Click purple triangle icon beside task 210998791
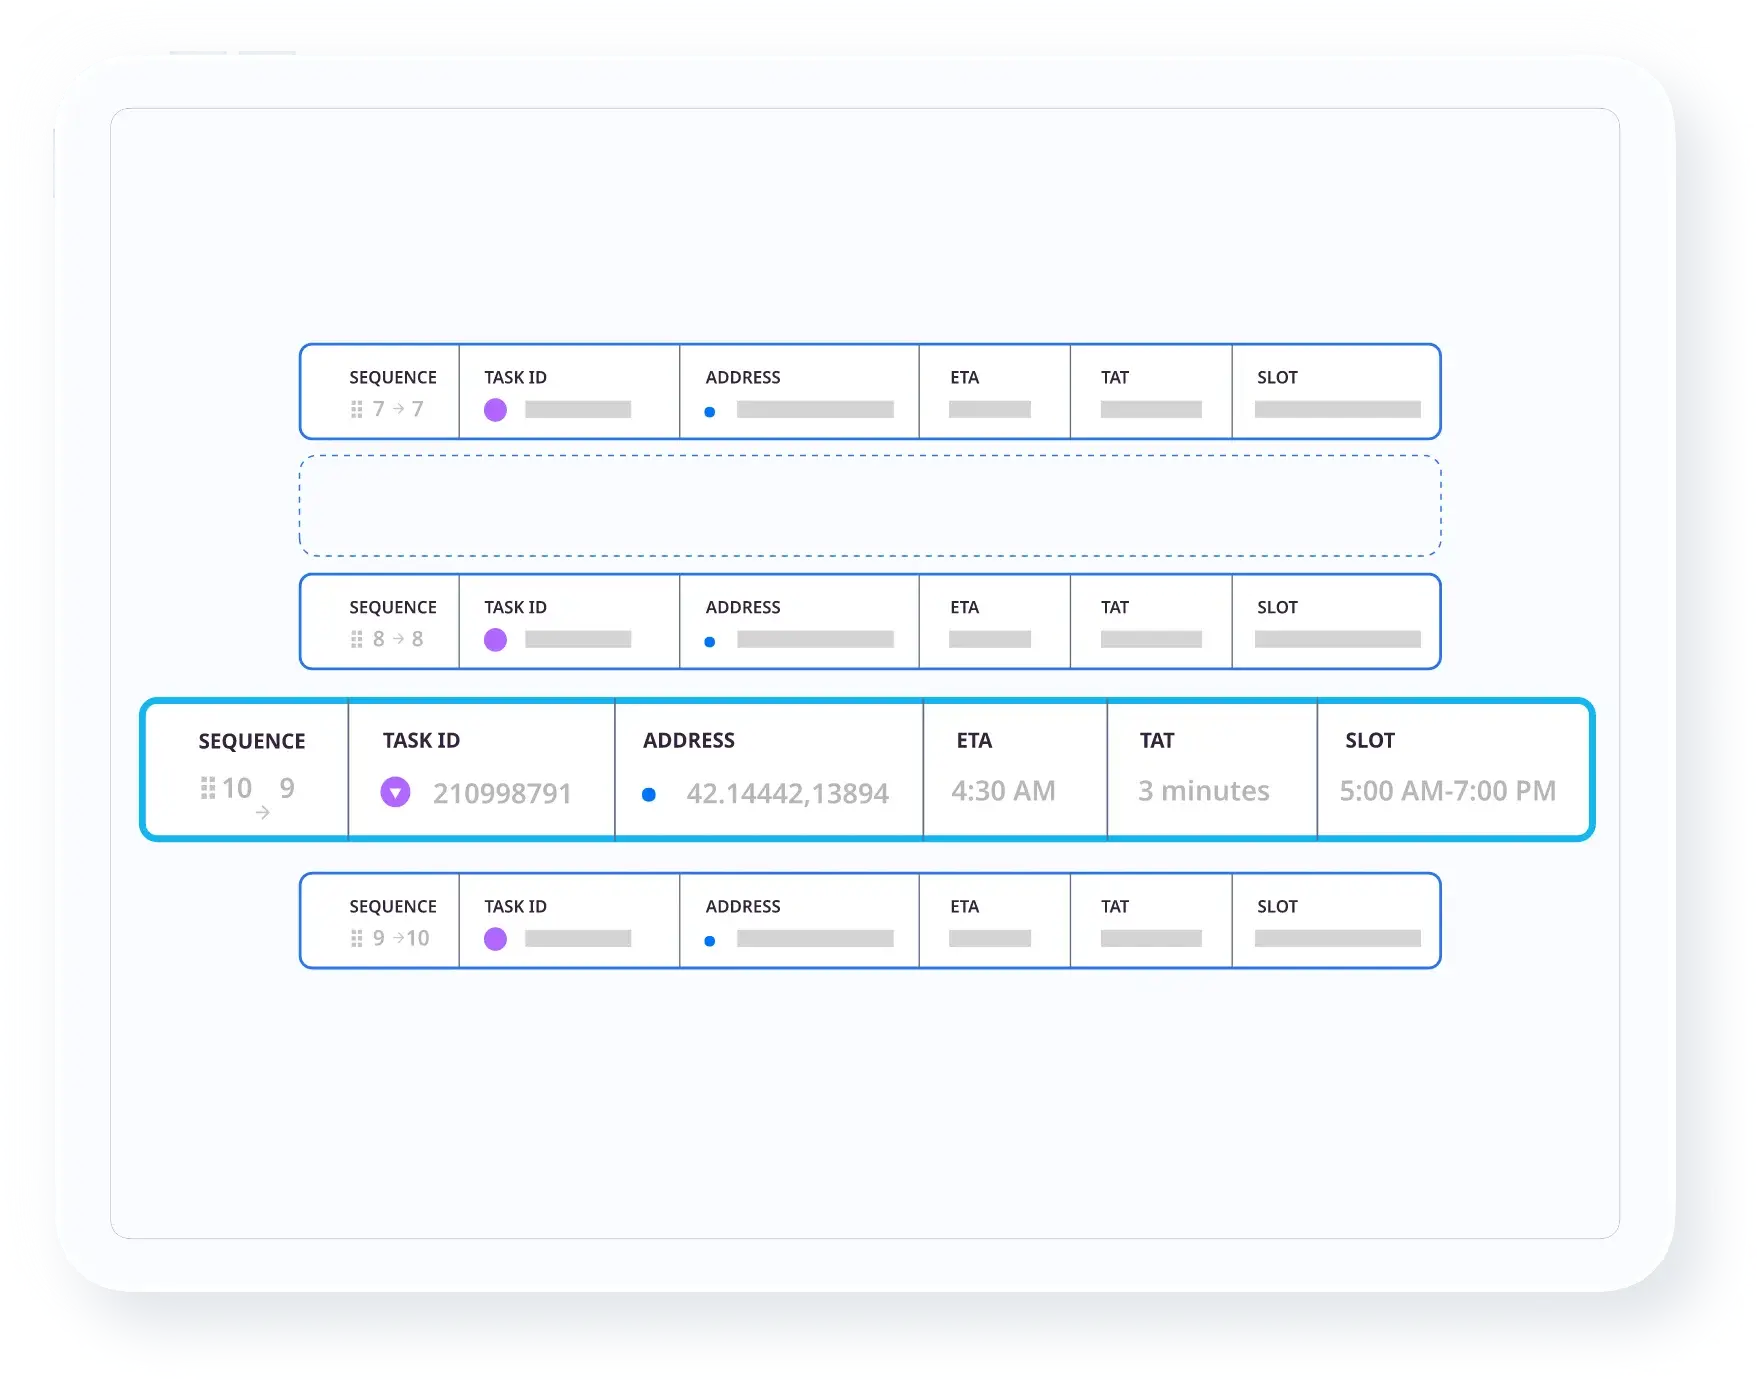 click(x=396, y=793)
